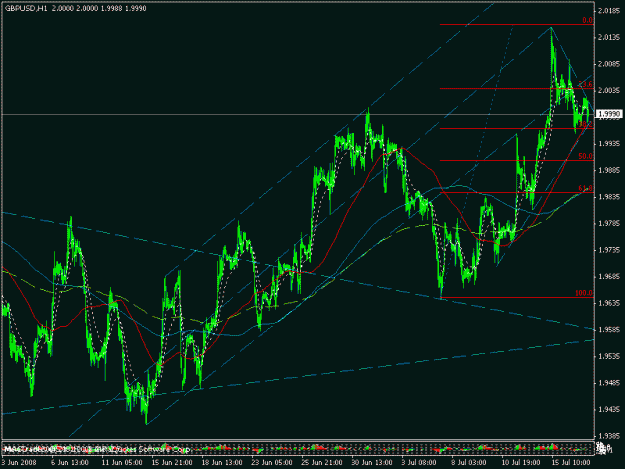Click the 23 Jun 05:00 time label
The image size is (625, 469).
(x=272, y=463)
